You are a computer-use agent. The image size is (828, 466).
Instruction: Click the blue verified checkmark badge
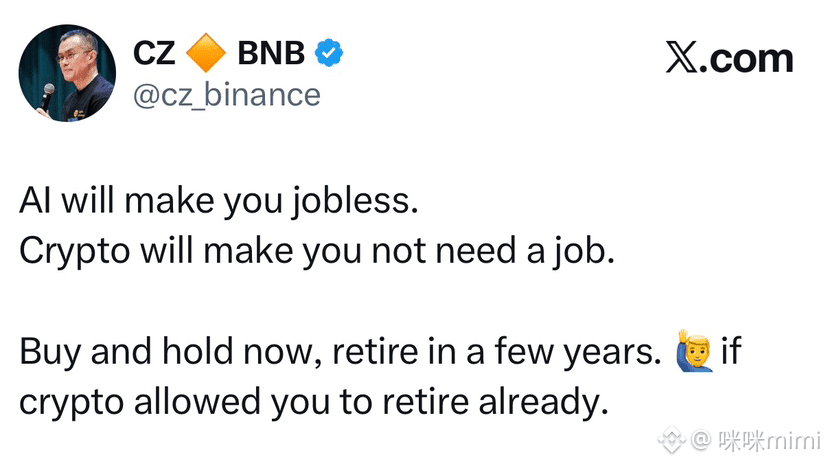[329, 53]
